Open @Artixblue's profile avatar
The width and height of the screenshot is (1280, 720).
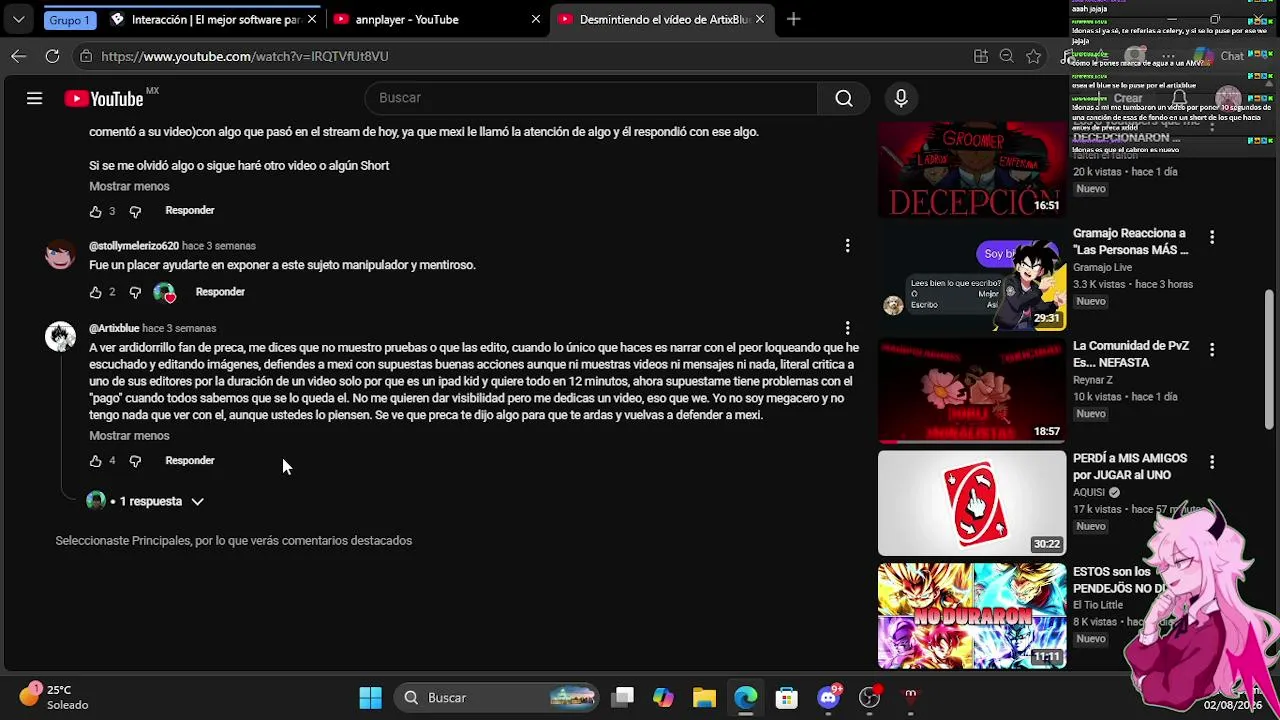(x=60, y=337)
